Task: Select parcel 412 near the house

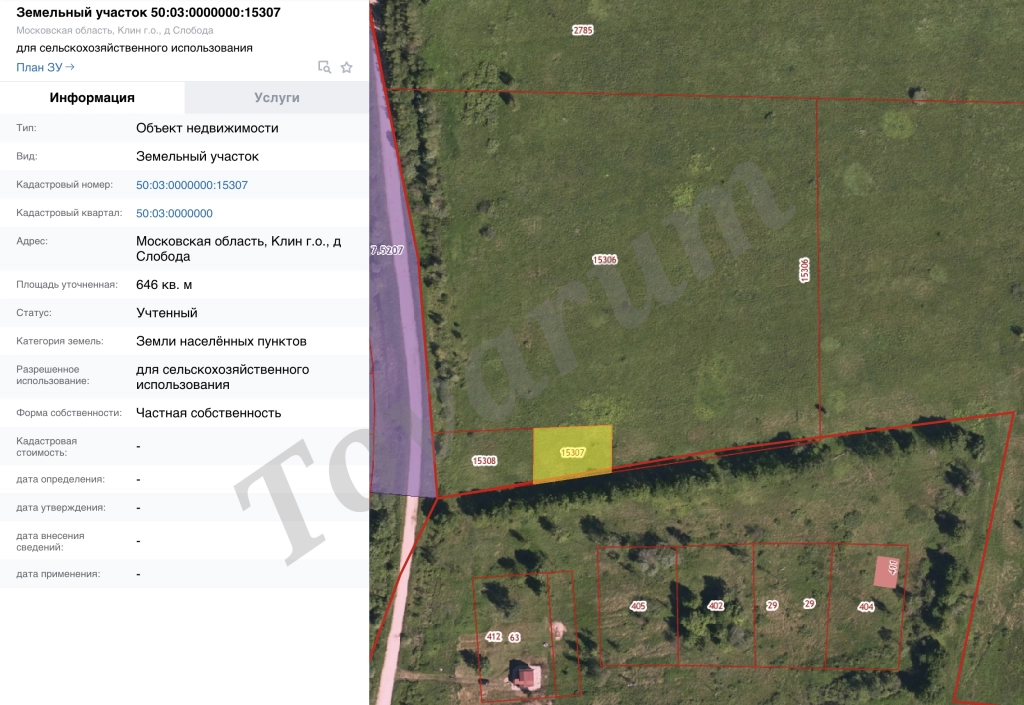Action: 494,636
